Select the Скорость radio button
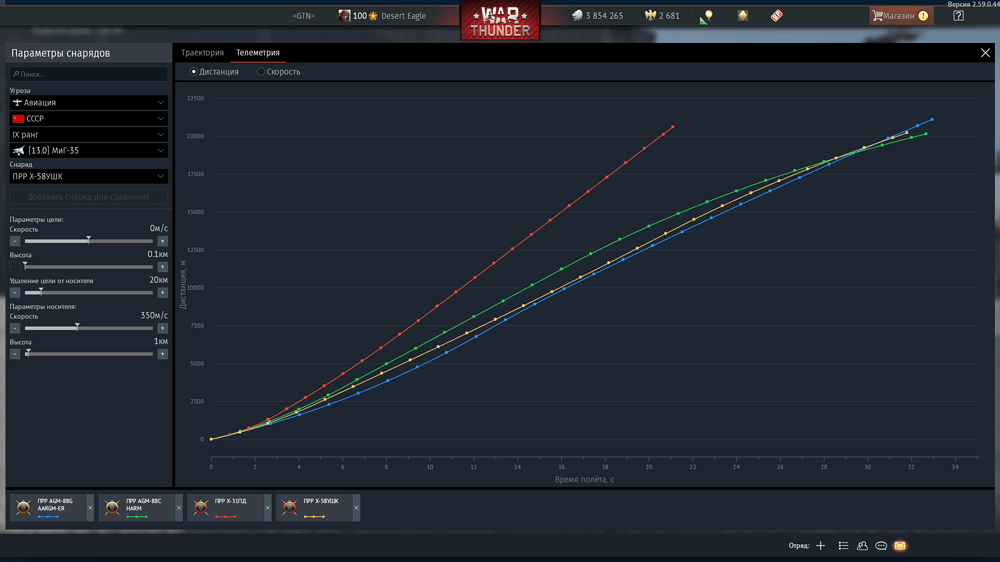 tap(261, 71)
